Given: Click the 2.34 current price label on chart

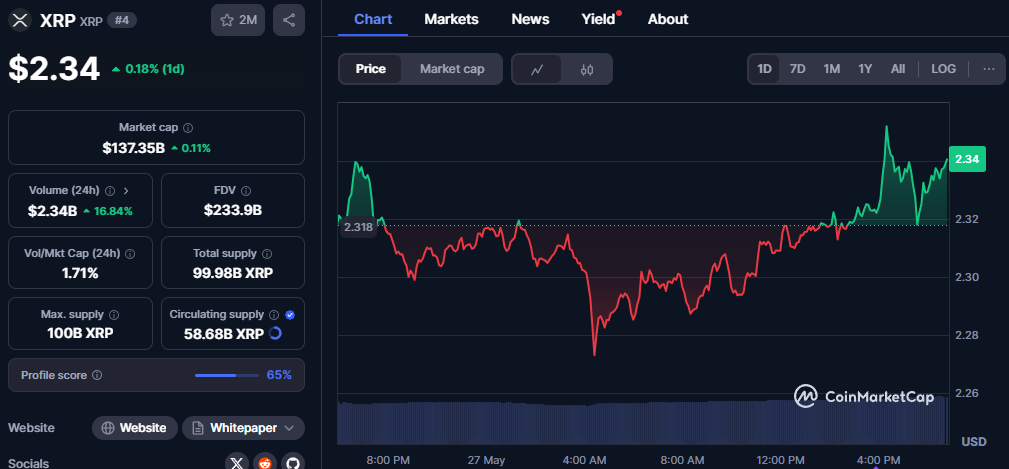Looking at the screenshot, I should pos(967,159).
